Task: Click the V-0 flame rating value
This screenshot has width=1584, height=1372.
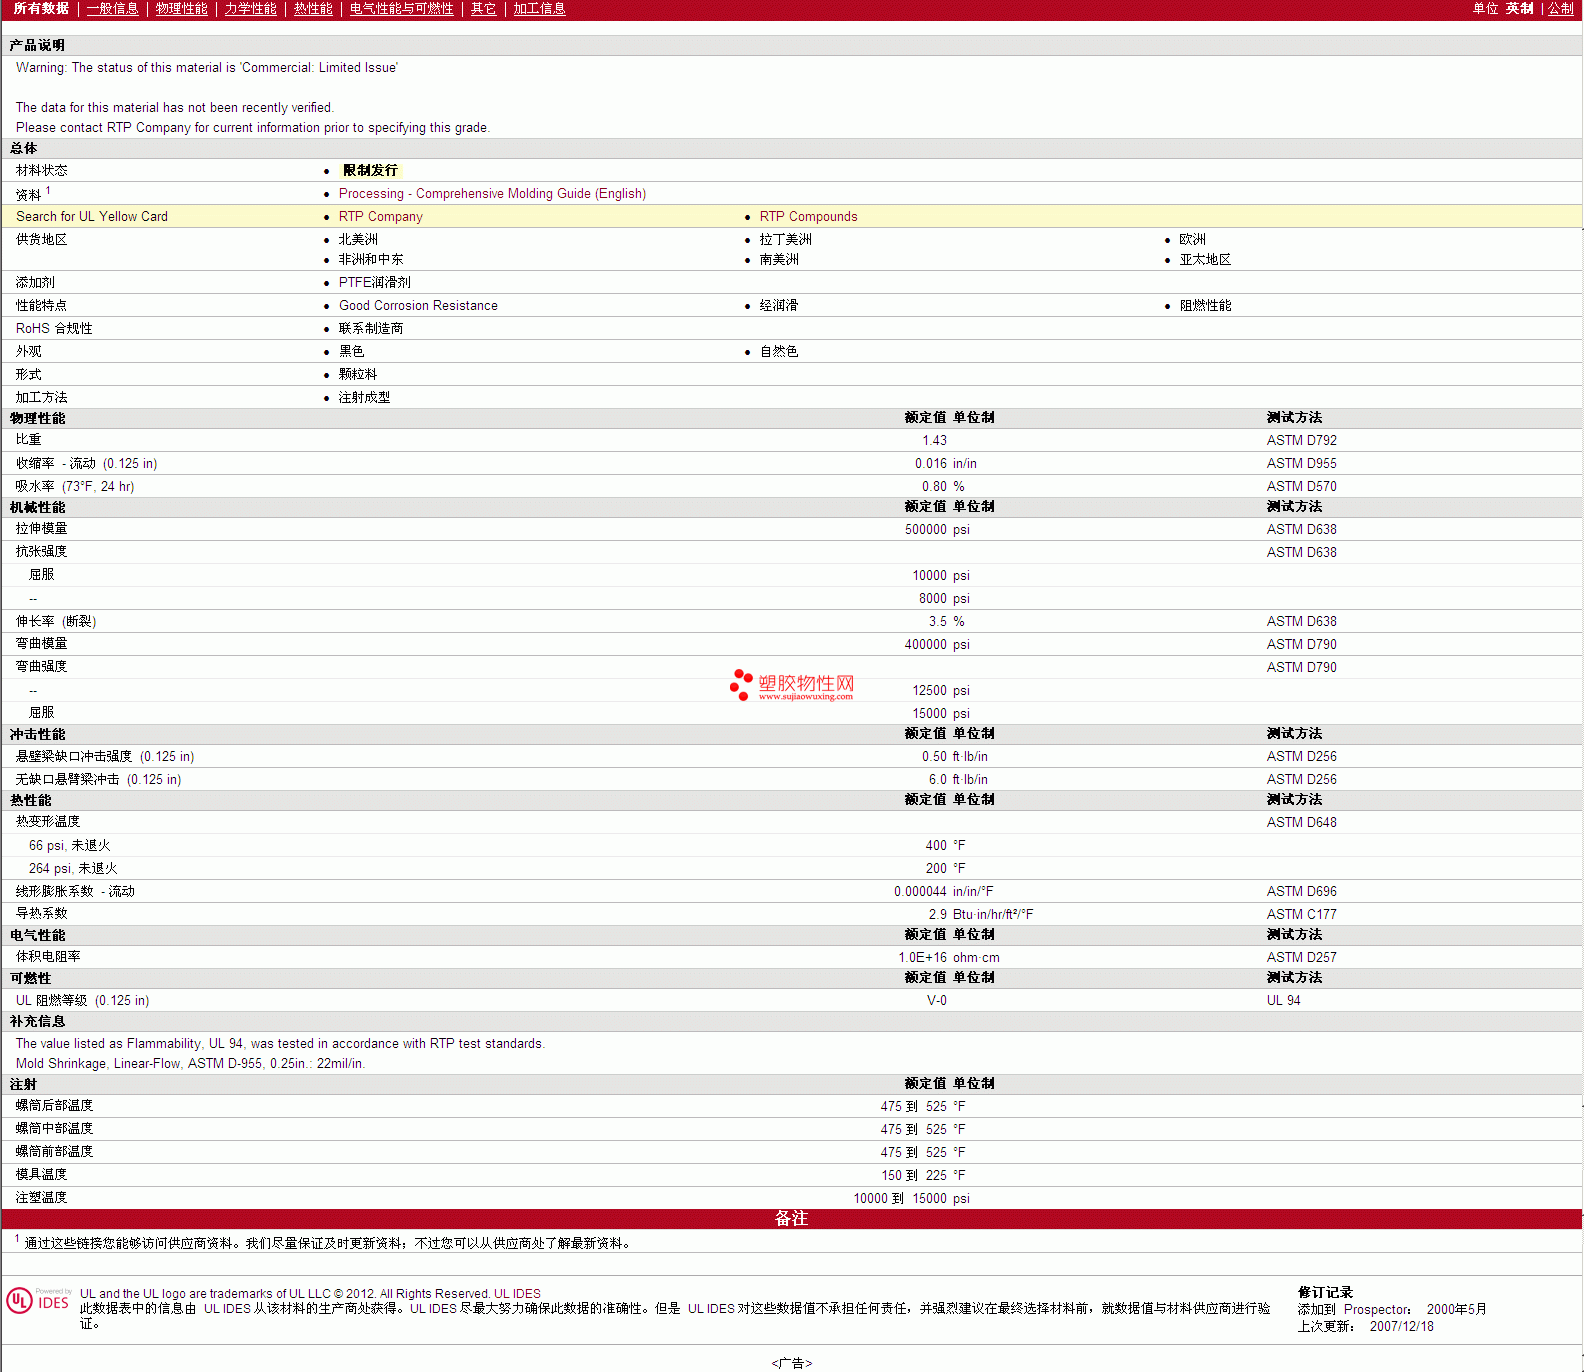Action: tap(936, 1001)
